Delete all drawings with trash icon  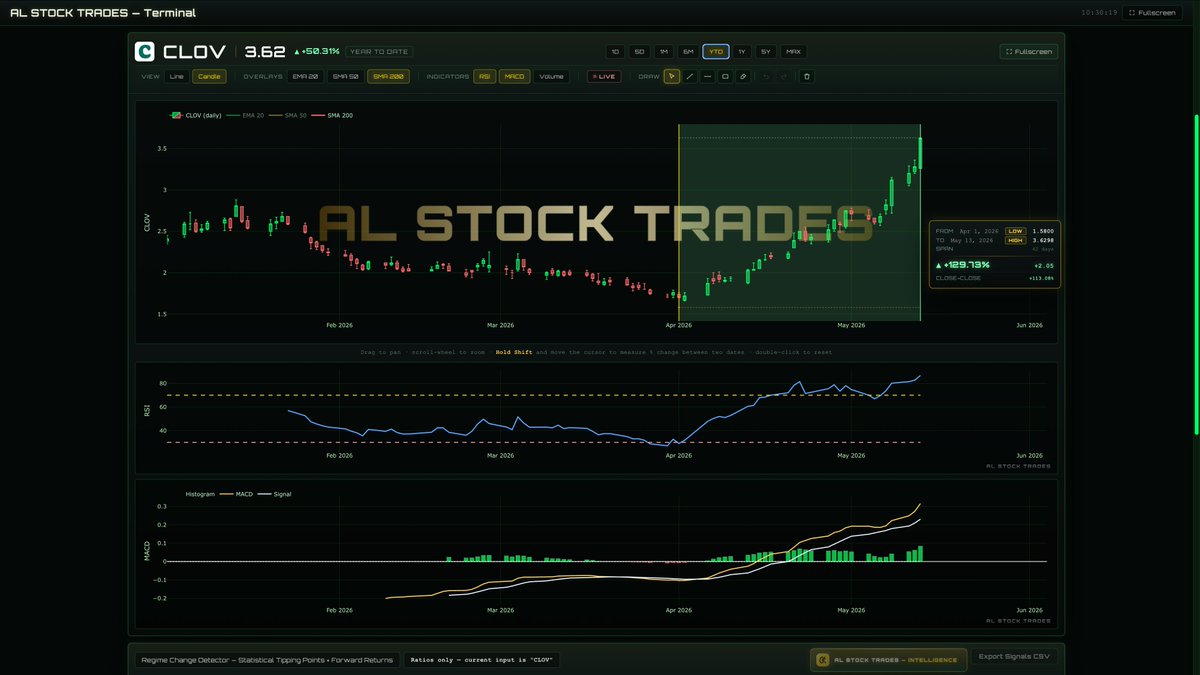[x=807, y=76]
